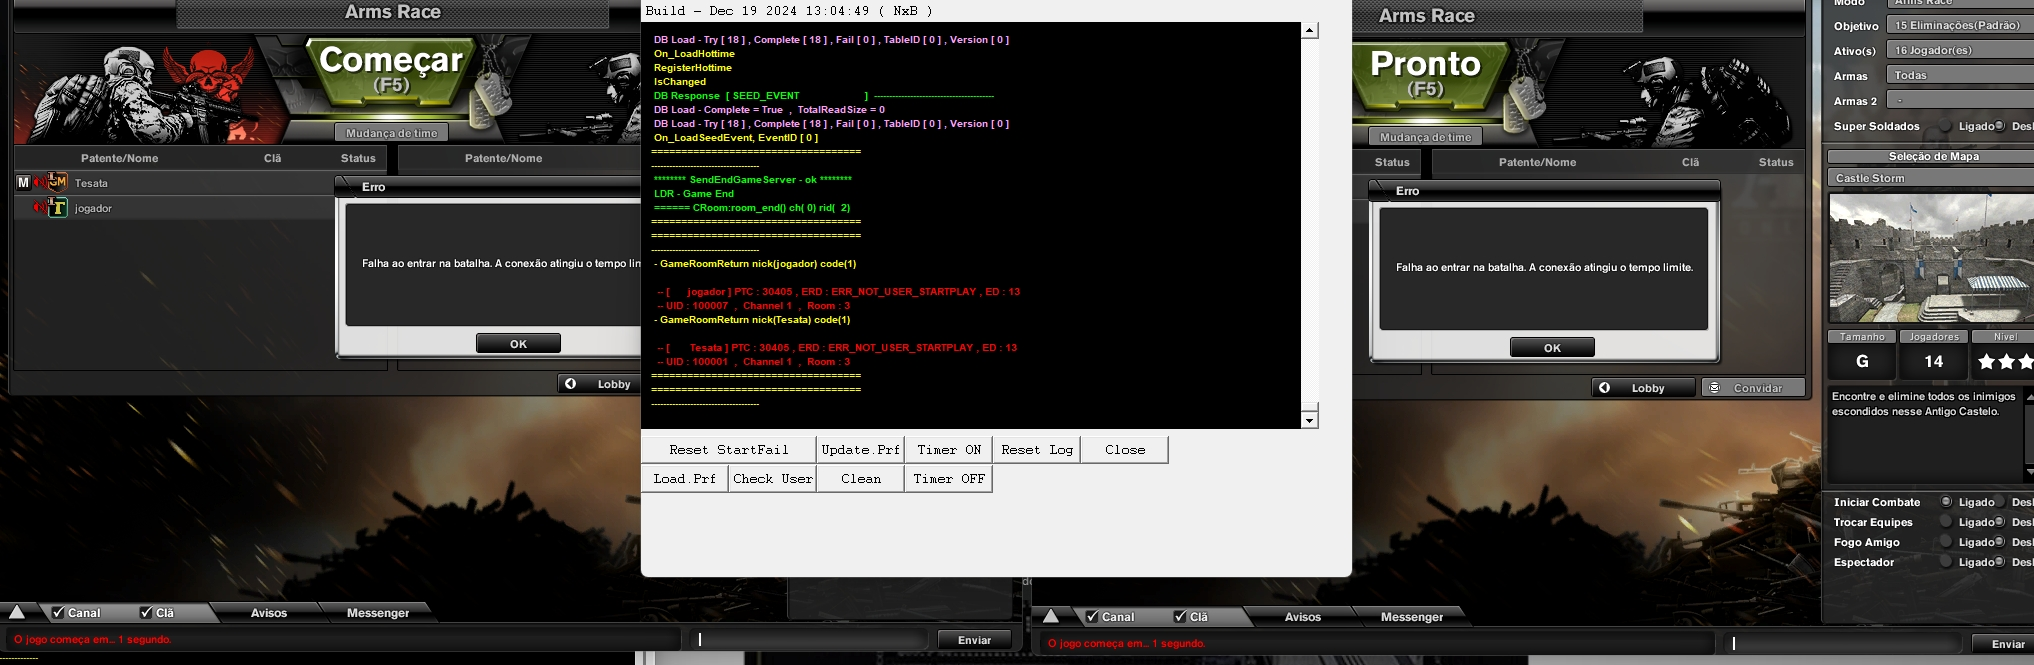Click Enviar in the left window chat
2034x665 pixels.
click(x=974, y=640)
